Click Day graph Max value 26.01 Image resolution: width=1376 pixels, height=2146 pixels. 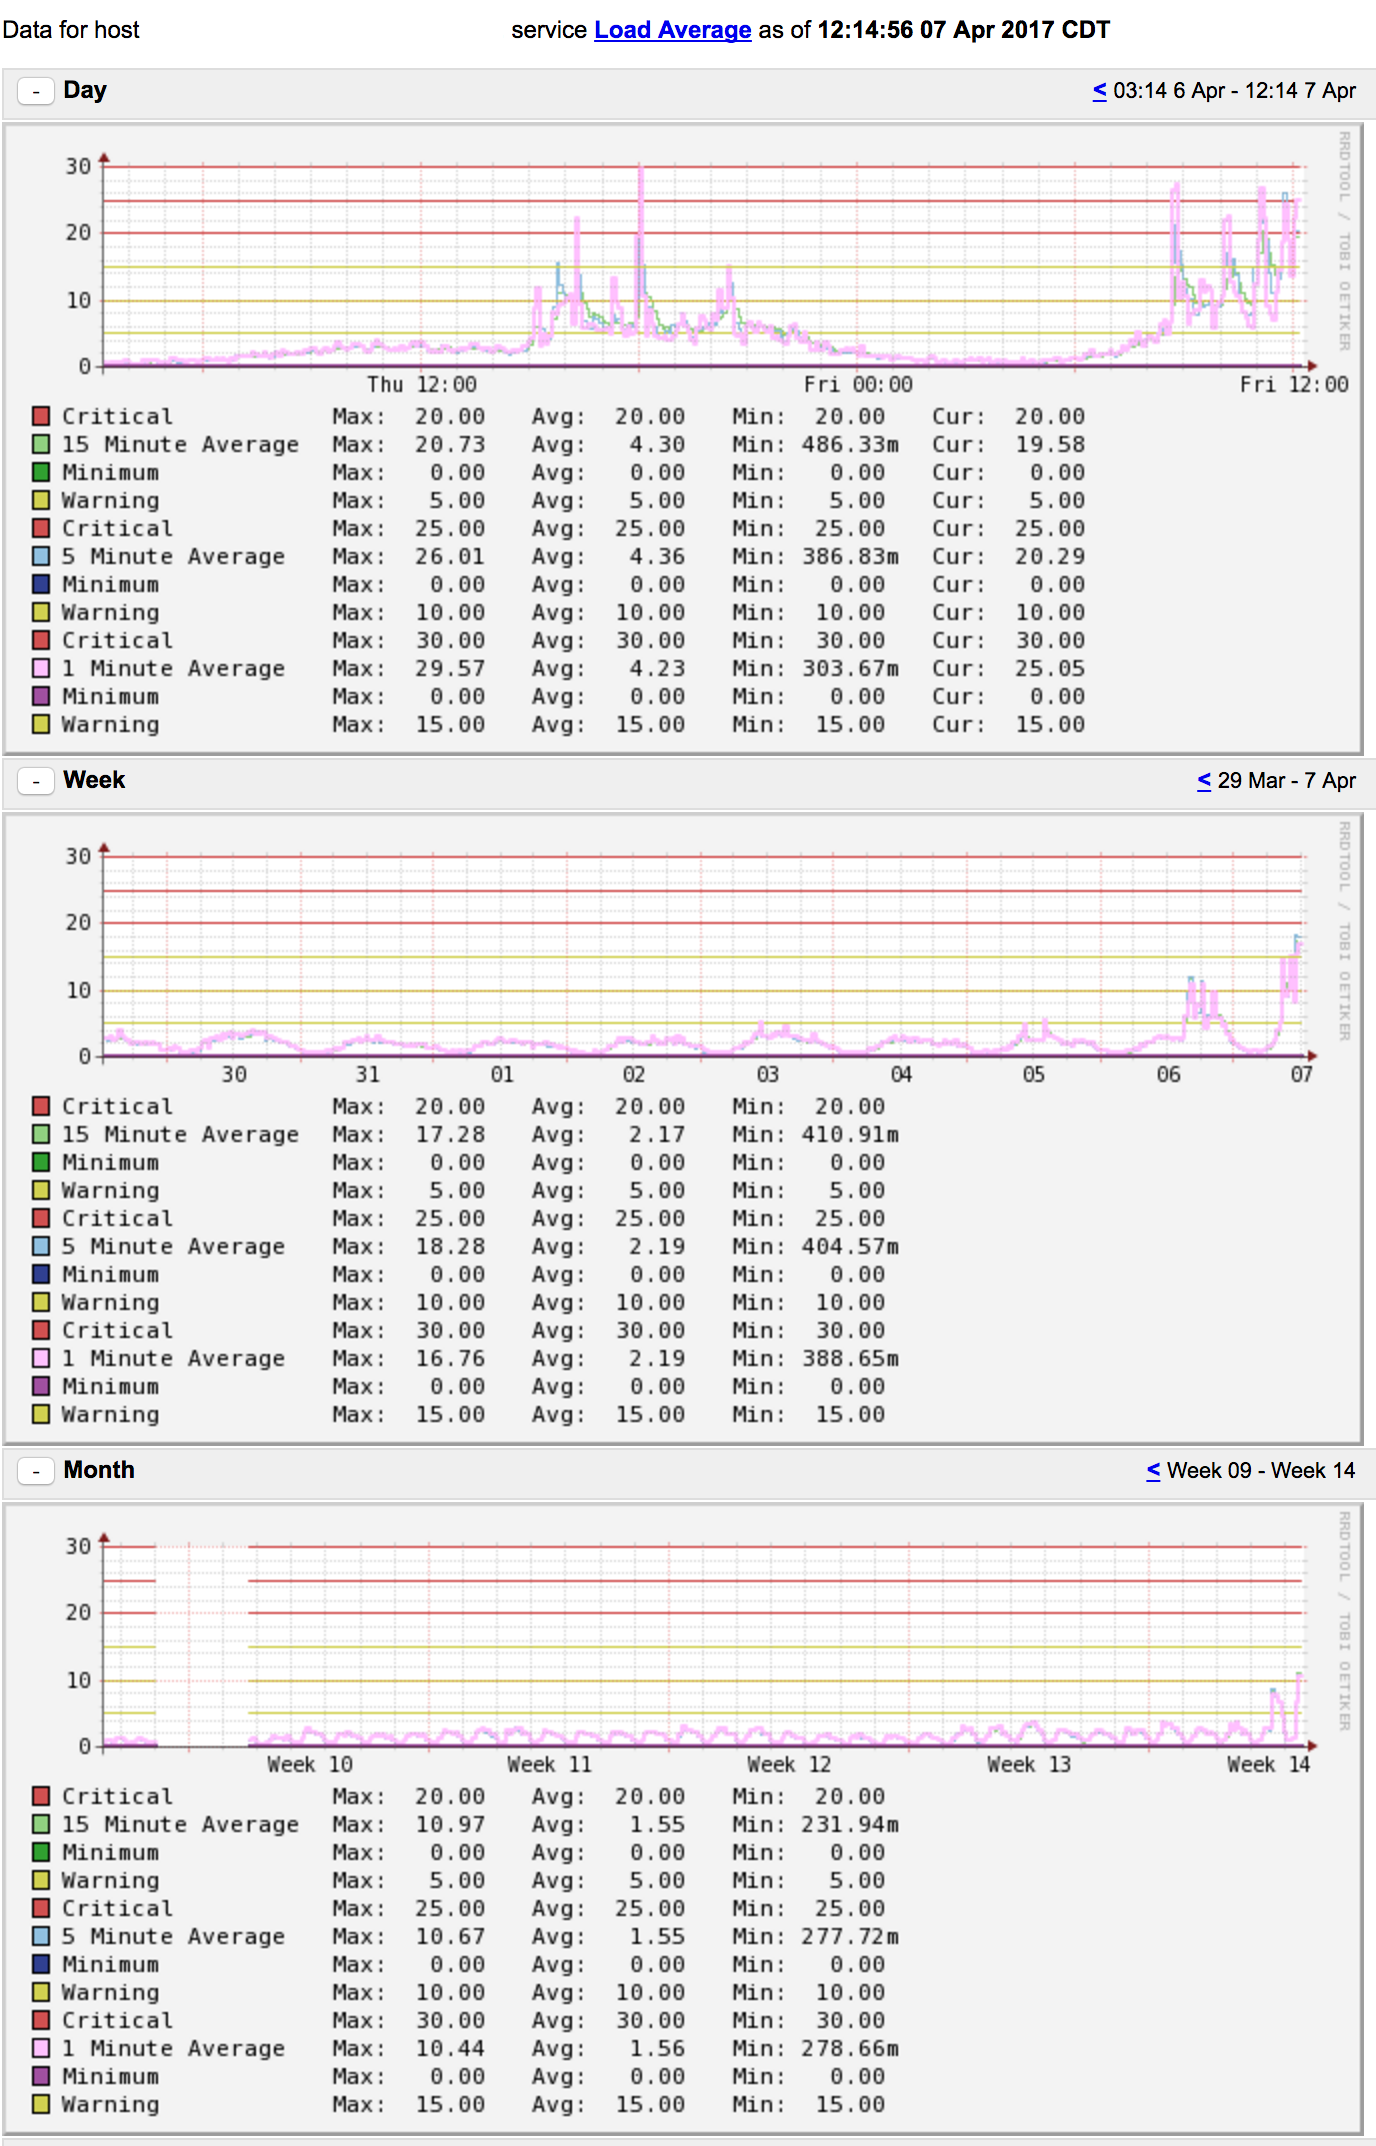click(450, 556)
